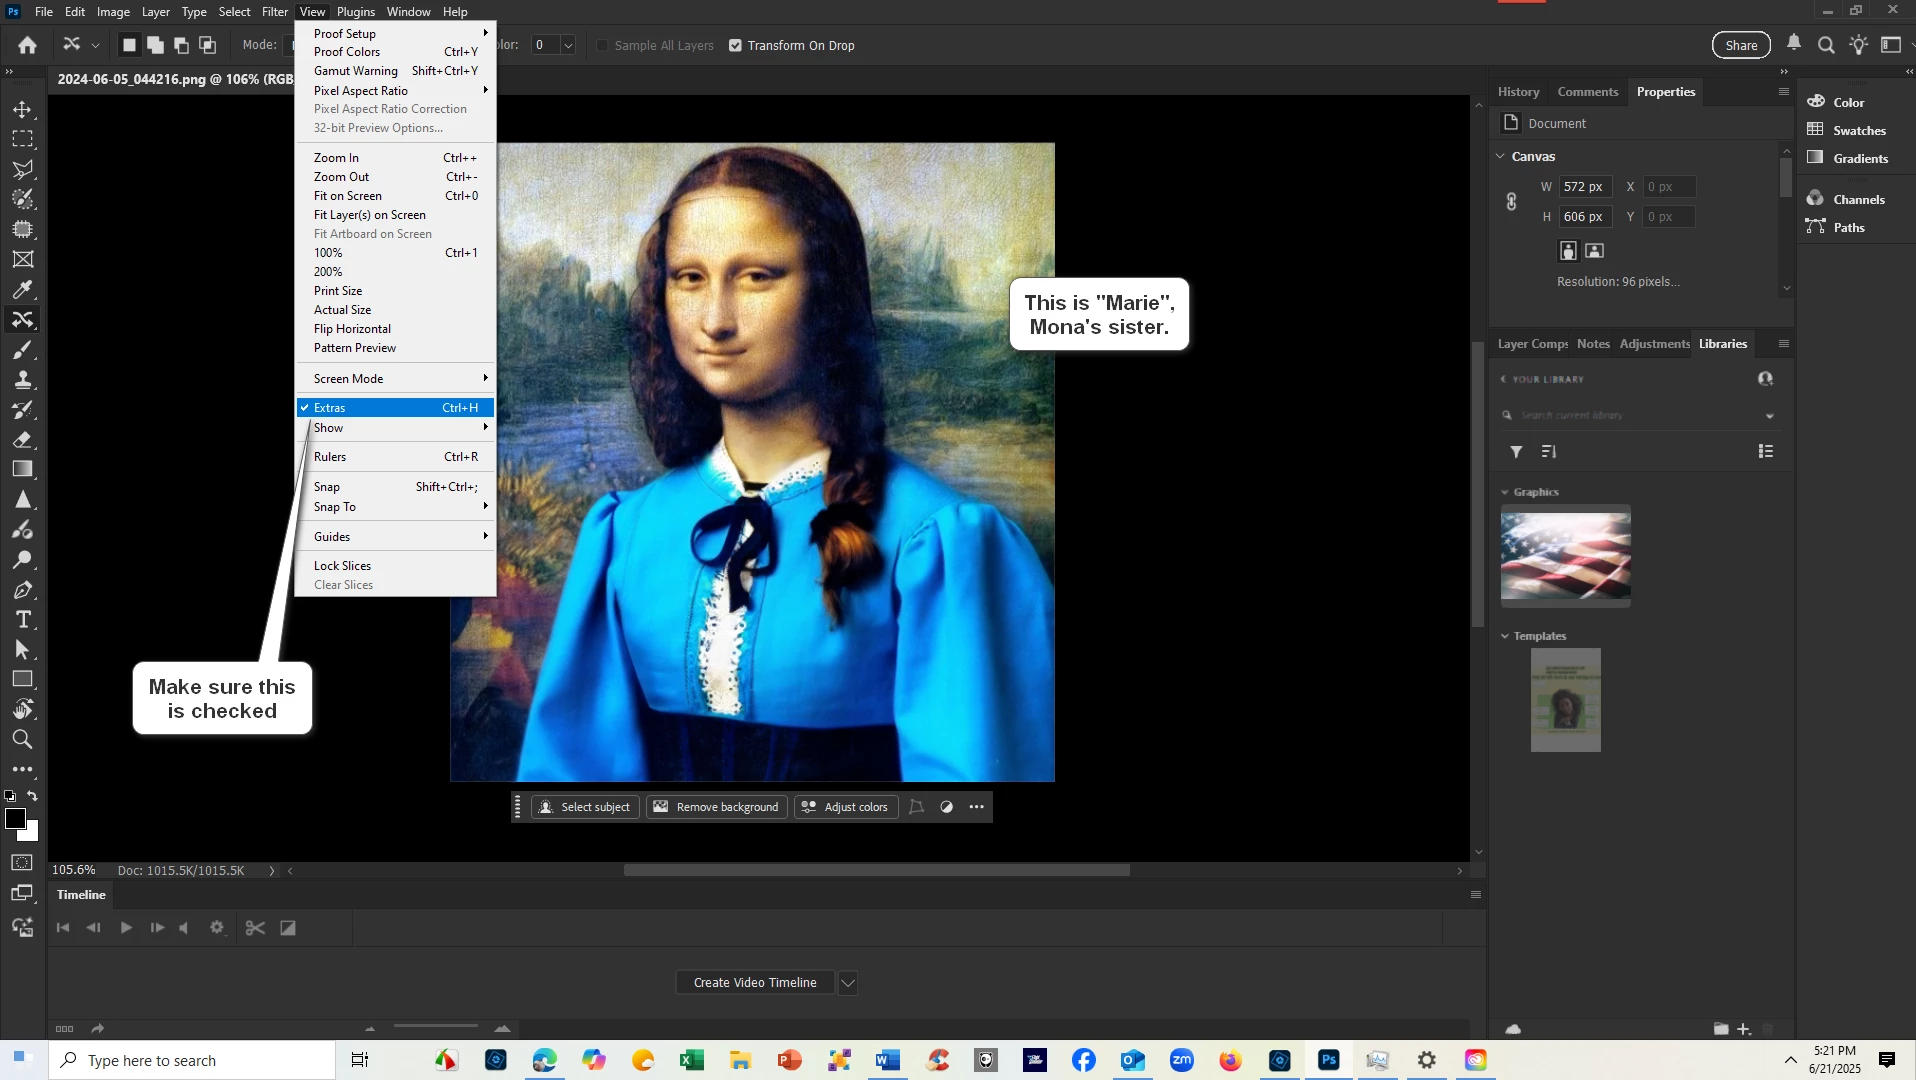
Task: Click the Share button
Action: [1741, 45]
